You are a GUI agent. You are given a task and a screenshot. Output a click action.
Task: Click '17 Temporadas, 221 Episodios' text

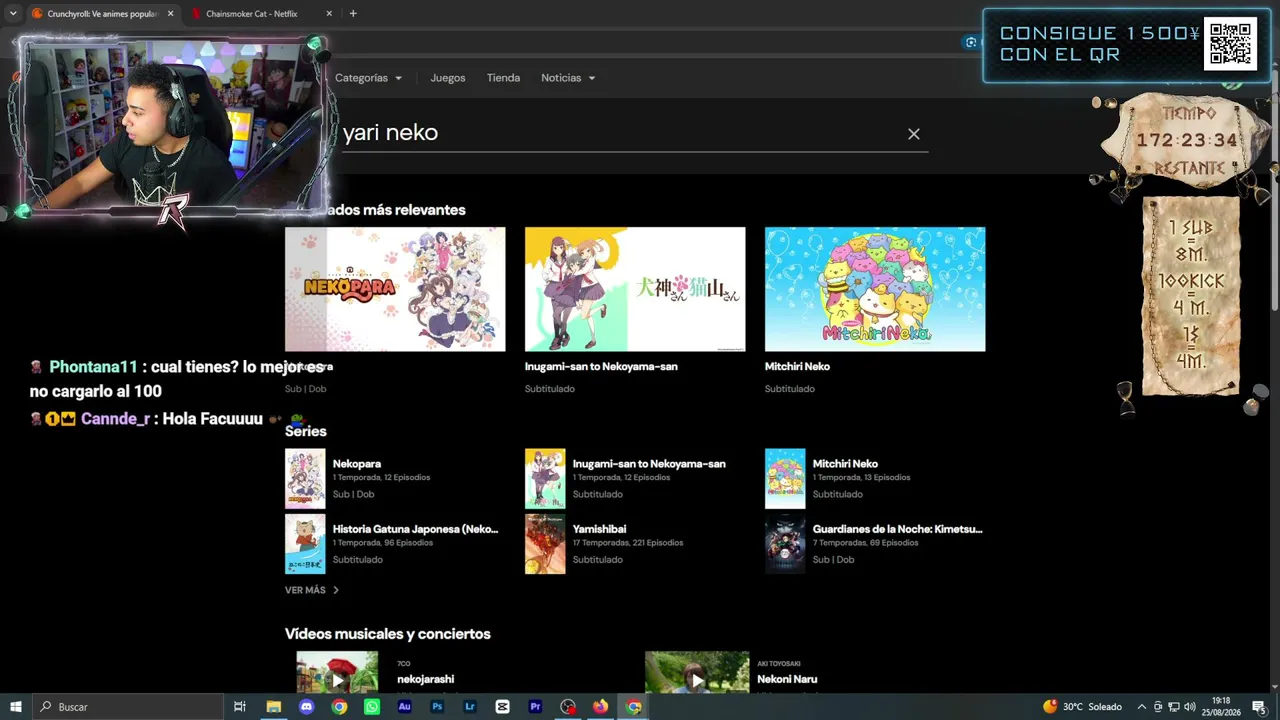[x=628, y=543]
